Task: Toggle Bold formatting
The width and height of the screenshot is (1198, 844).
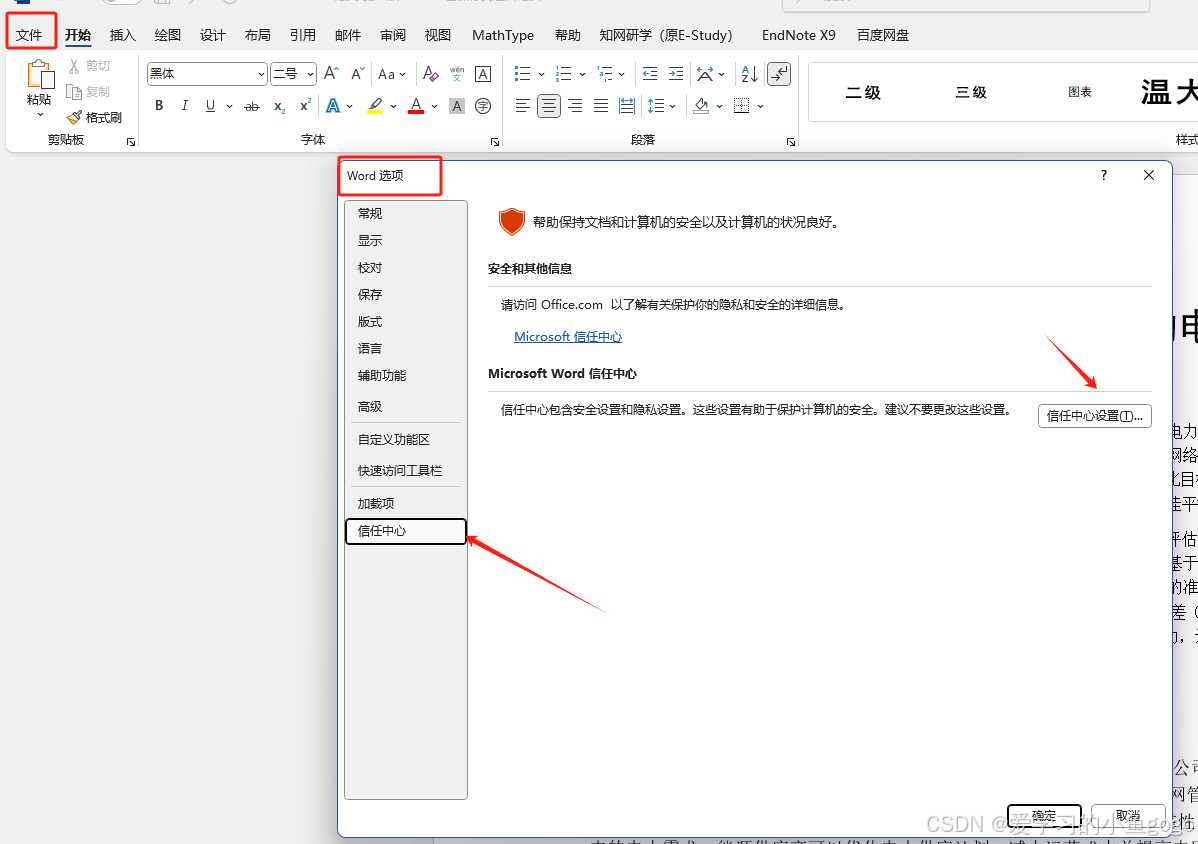Action: click(x=159, y=105)
